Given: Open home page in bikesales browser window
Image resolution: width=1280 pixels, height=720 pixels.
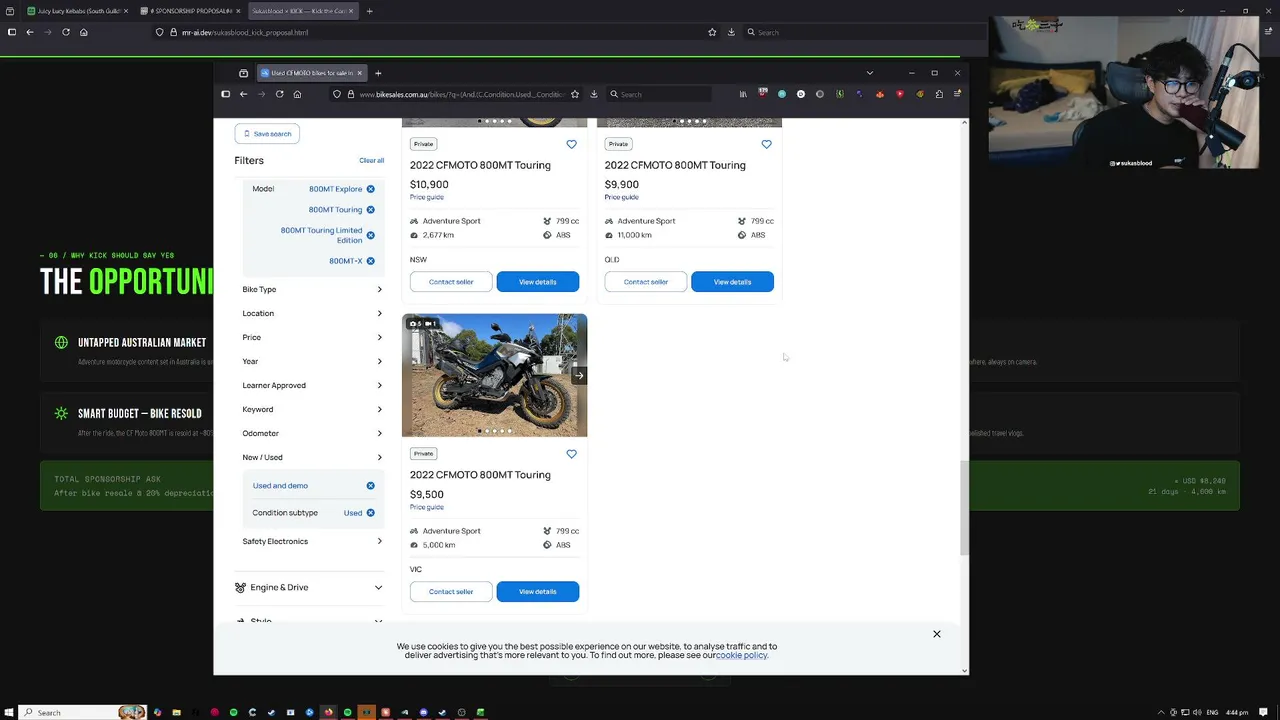Looking at the screenshot, I should tap(297, 94).
